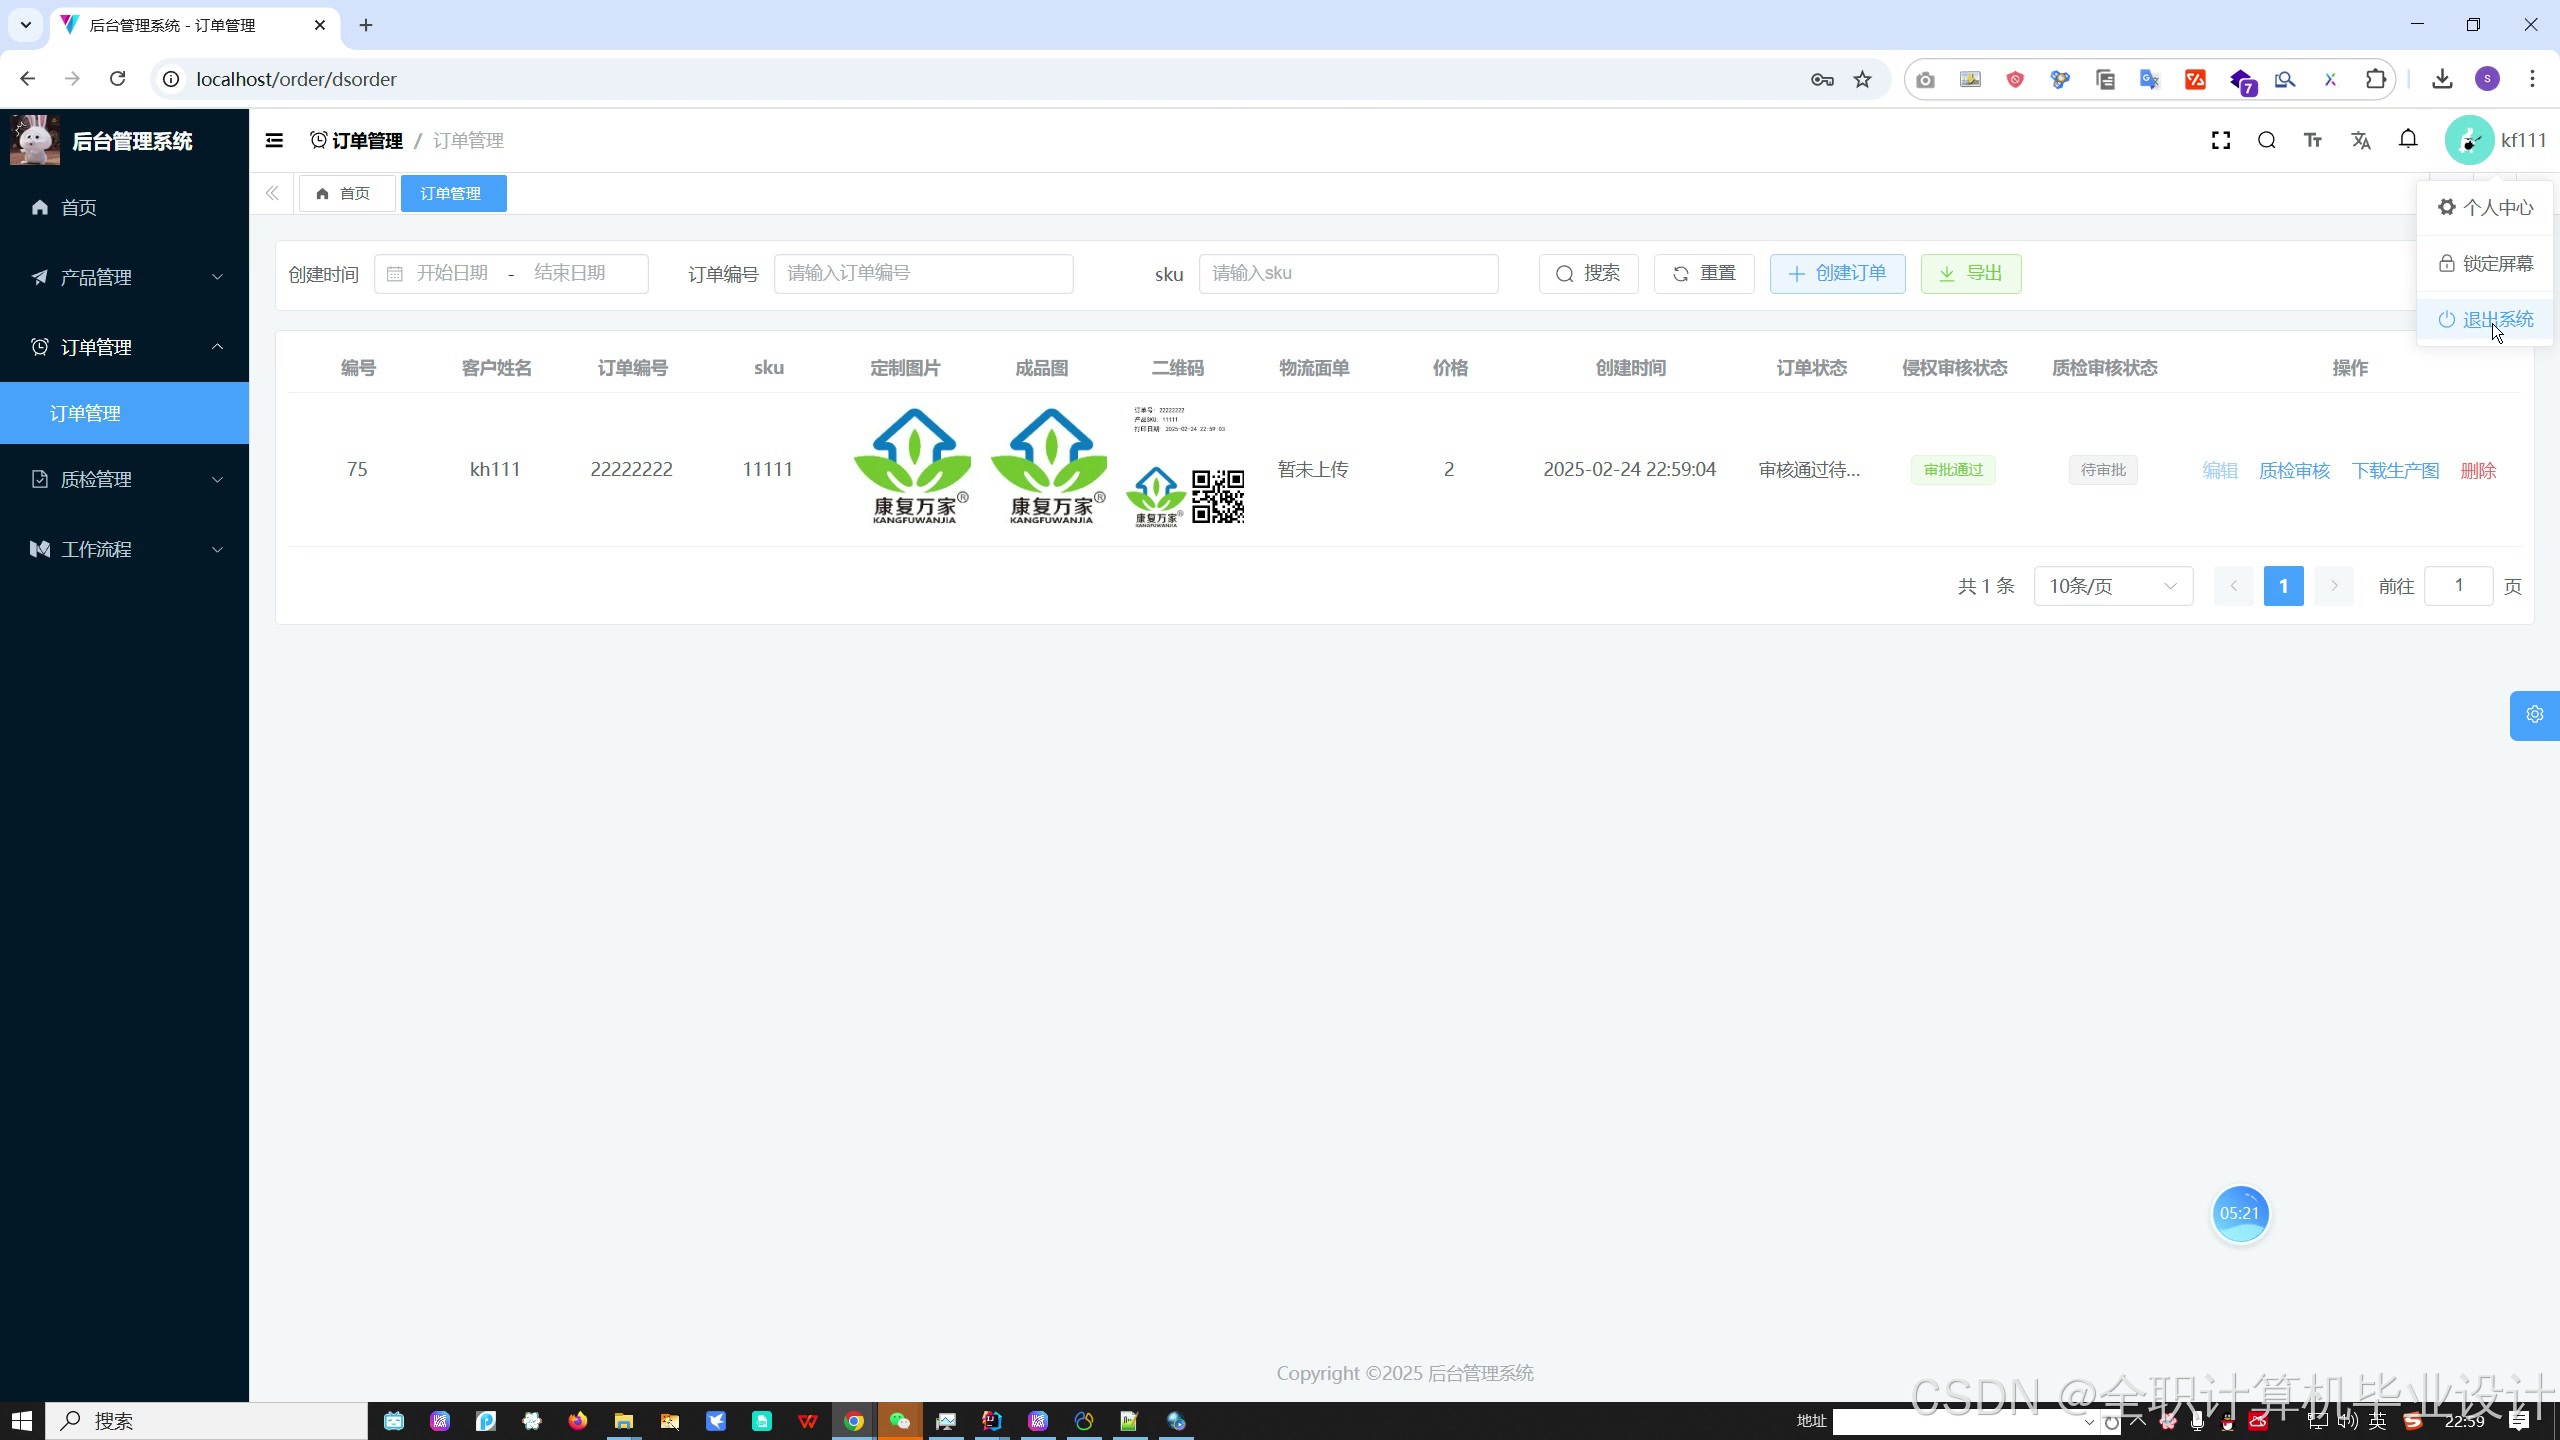Open the header menu search icon
Image resolution: width=2560 pixels, height=1440 pixels.
(x=2267, y=141)
